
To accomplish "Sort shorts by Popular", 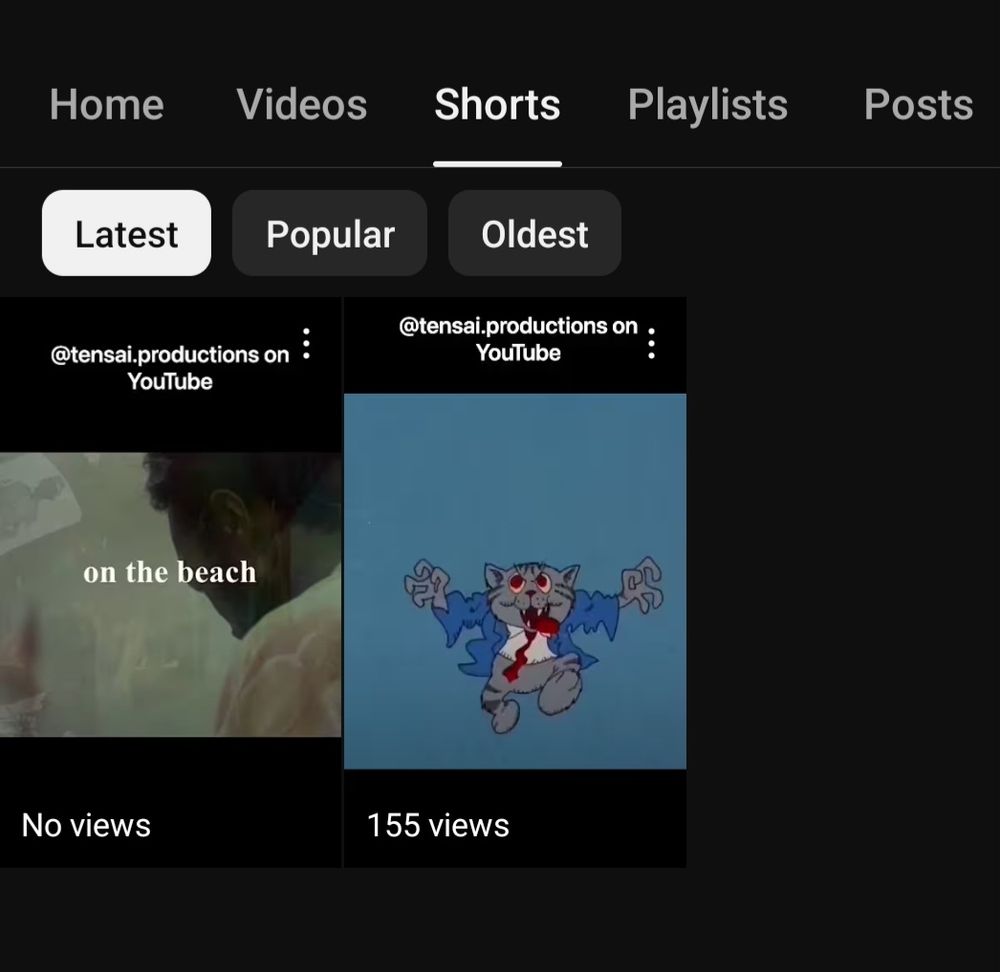I will [330, 233].
